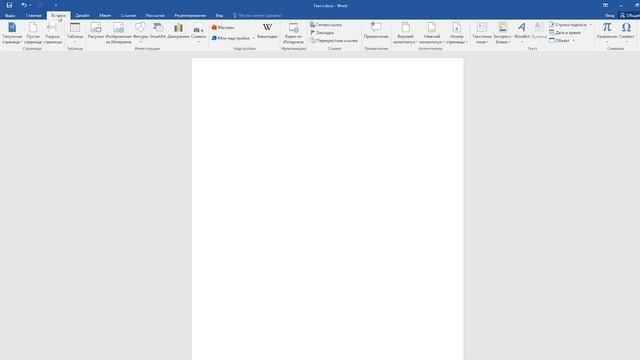Select the Вставка tab
640x360 pixels.
point(58,16)
